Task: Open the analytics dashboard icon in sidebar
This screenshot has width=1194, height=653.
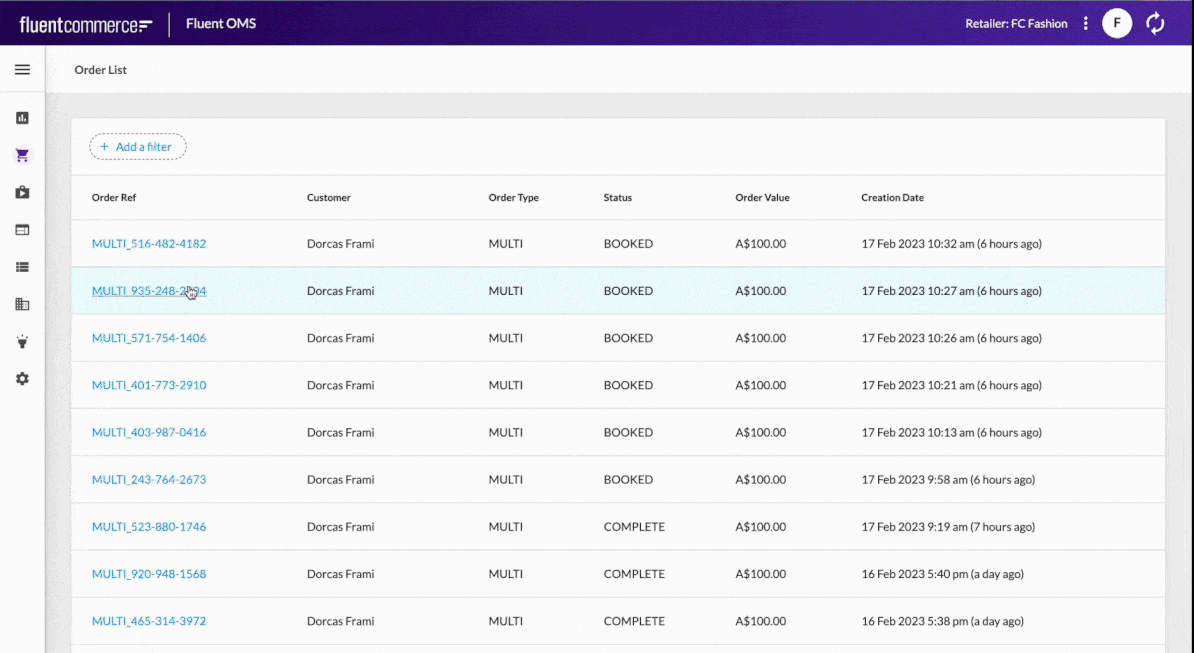Action: pyautogui.click(x=22, y=117)
